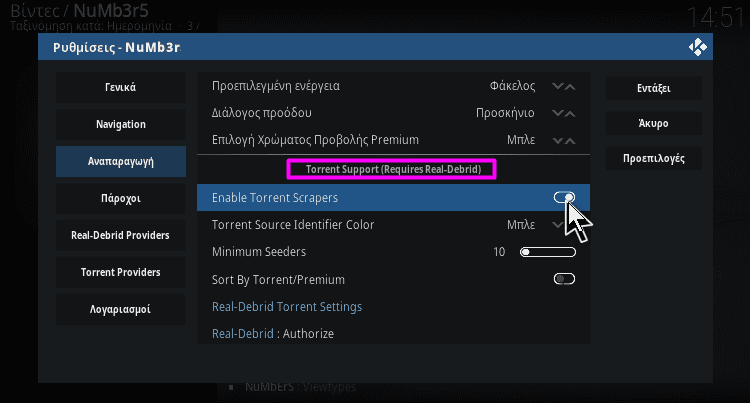The width and height of the screenshot is (750, 403).
Task: Click the Kodi logo icon in dialog header
Action: [697, 47]
